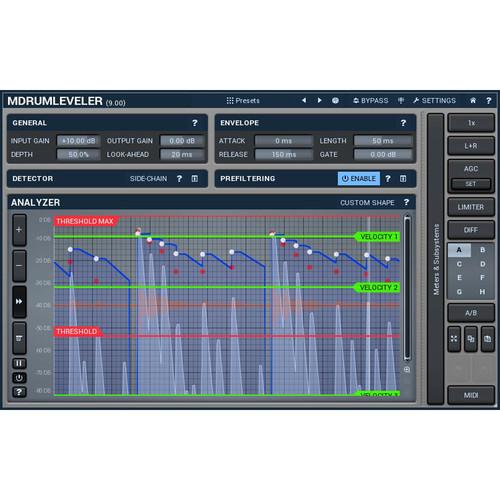Toggle the BYPASS button
500x500 pixels.
[x=371, y=101]
